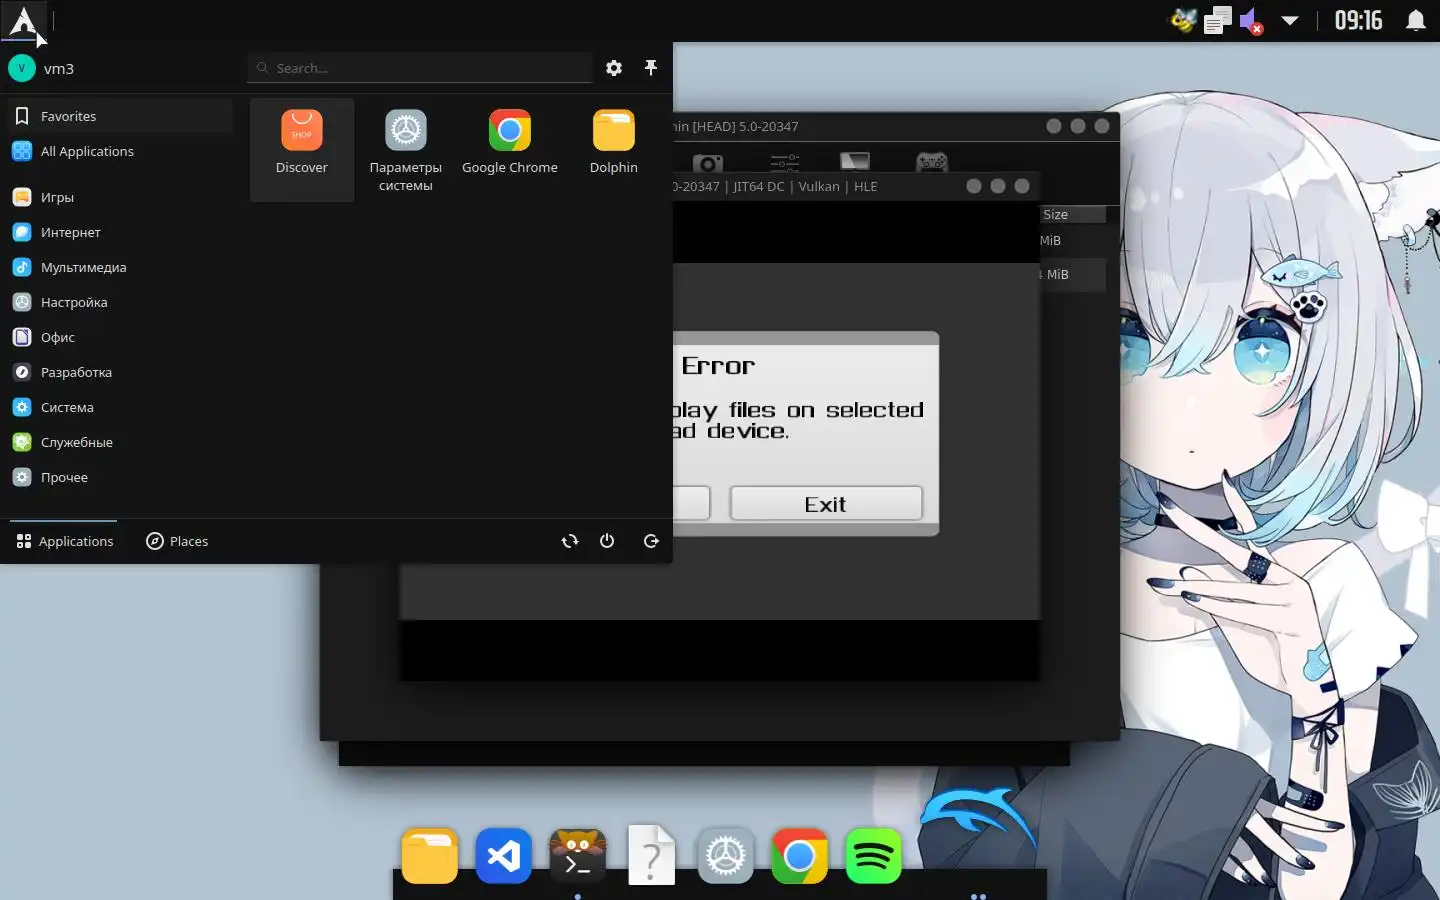Pin the launcher menu open
Screen dimensions: 1440x900
pos(651,68)
